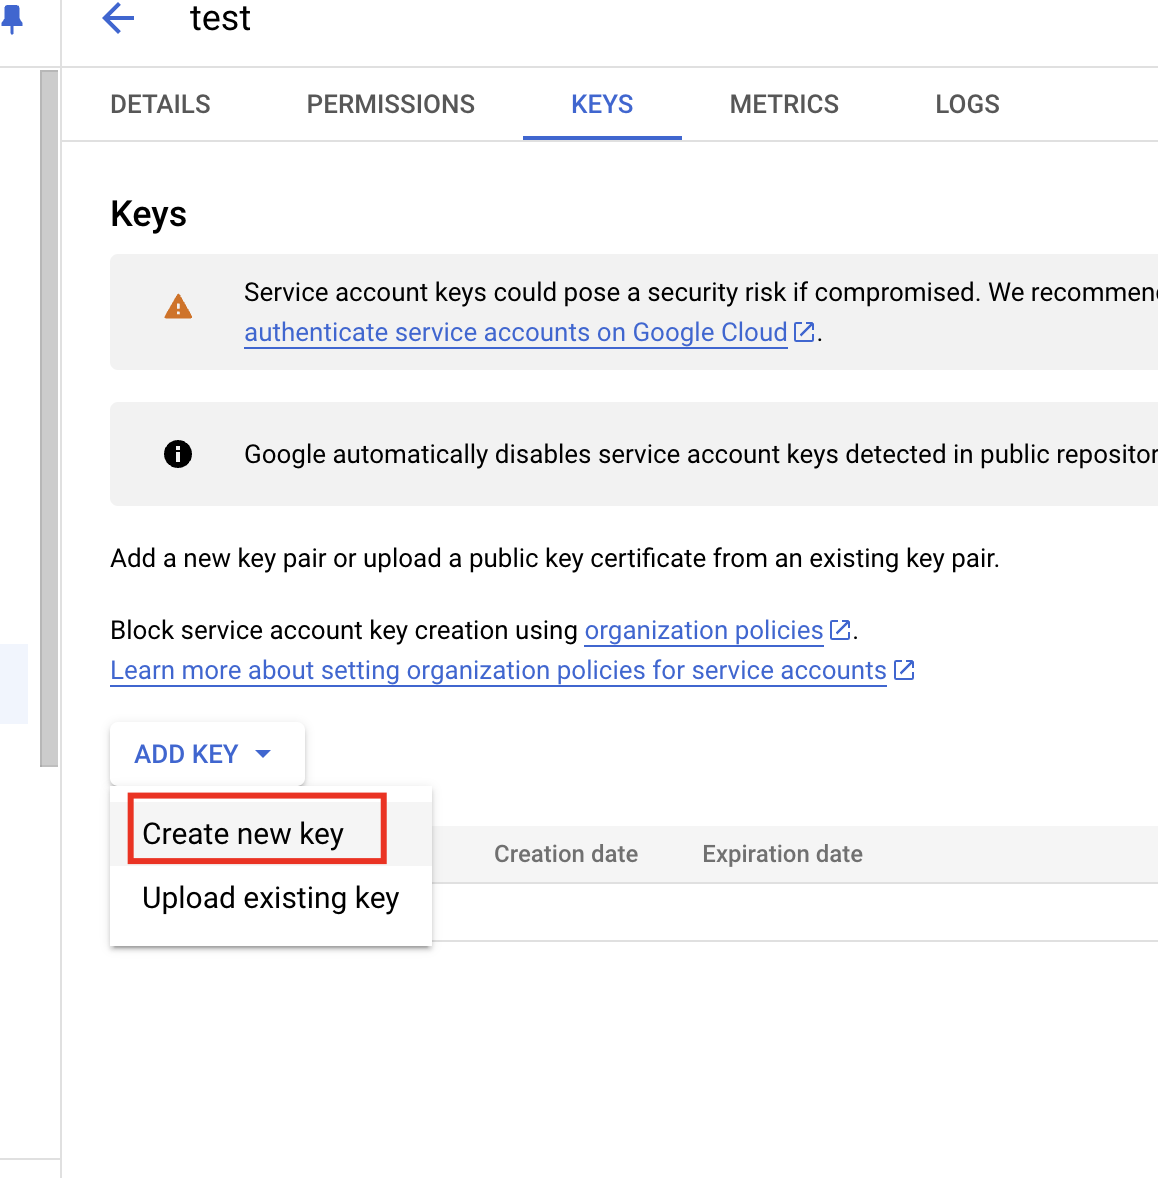
Task: Open the LOGS tab
Action: [x=966, y=104]
